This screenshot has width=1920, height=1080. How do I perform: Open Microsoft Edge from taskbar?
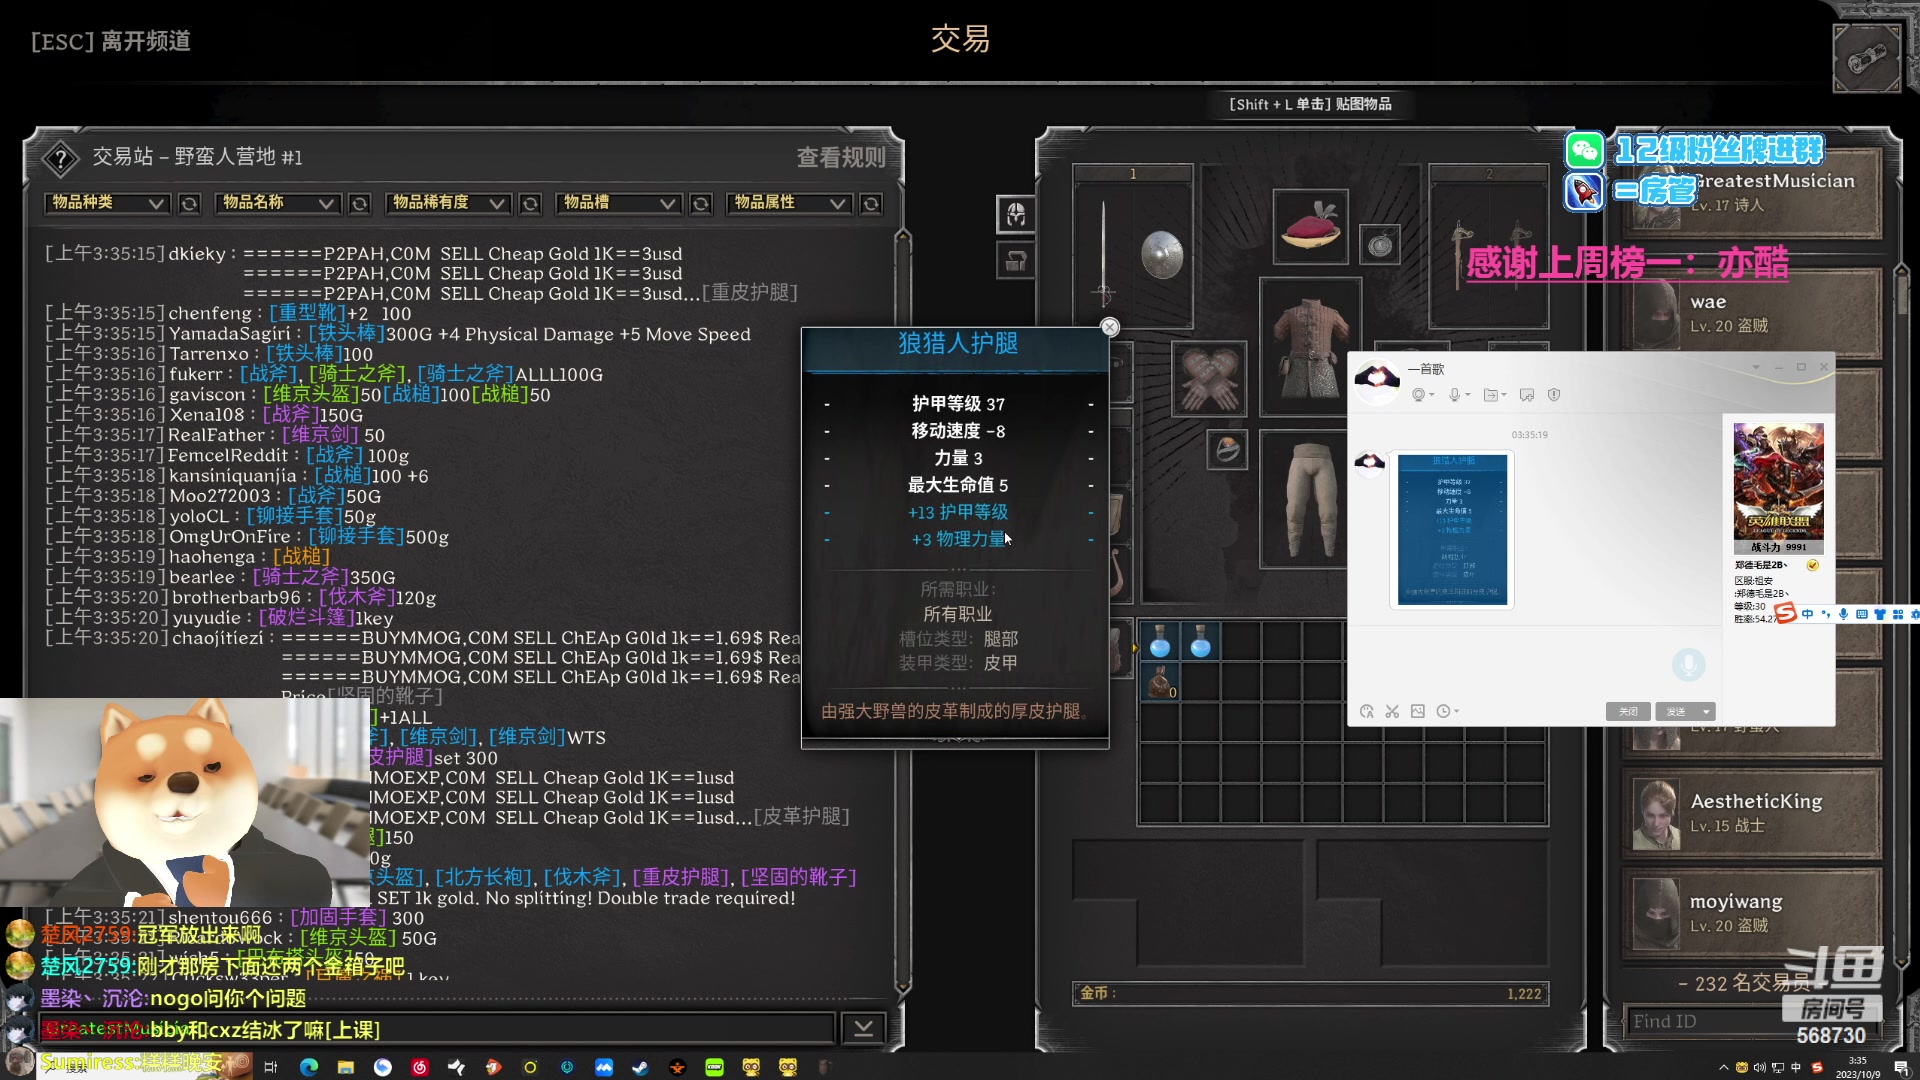309,1067
